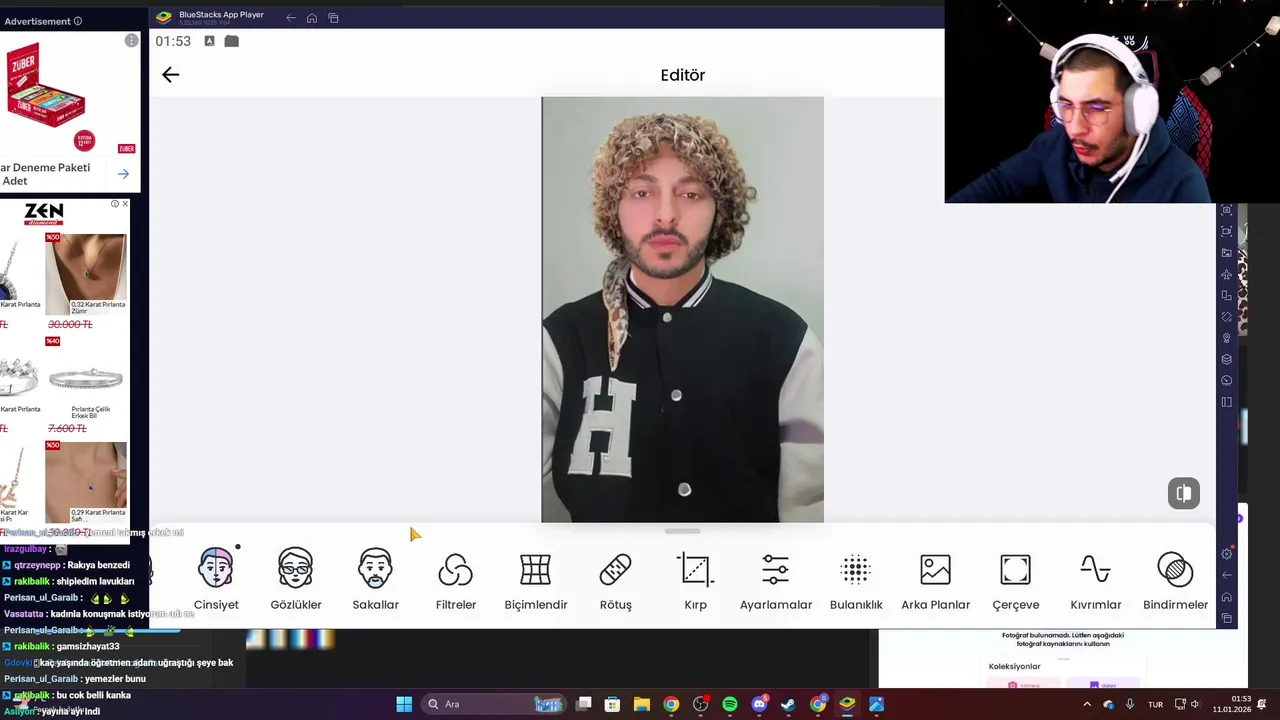
Task: Open the Windows Start menu
Action: [x=404, y=704]
